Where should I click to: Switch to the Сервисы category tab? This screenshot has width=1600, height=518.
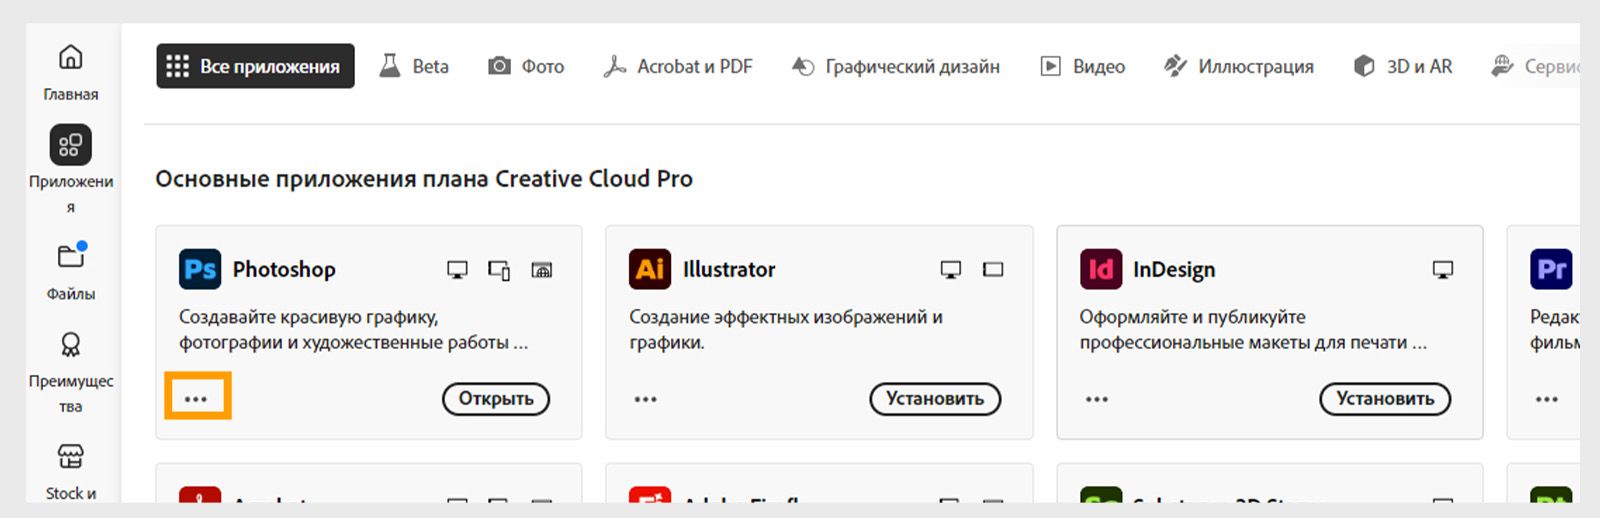tap(1535, 66)
